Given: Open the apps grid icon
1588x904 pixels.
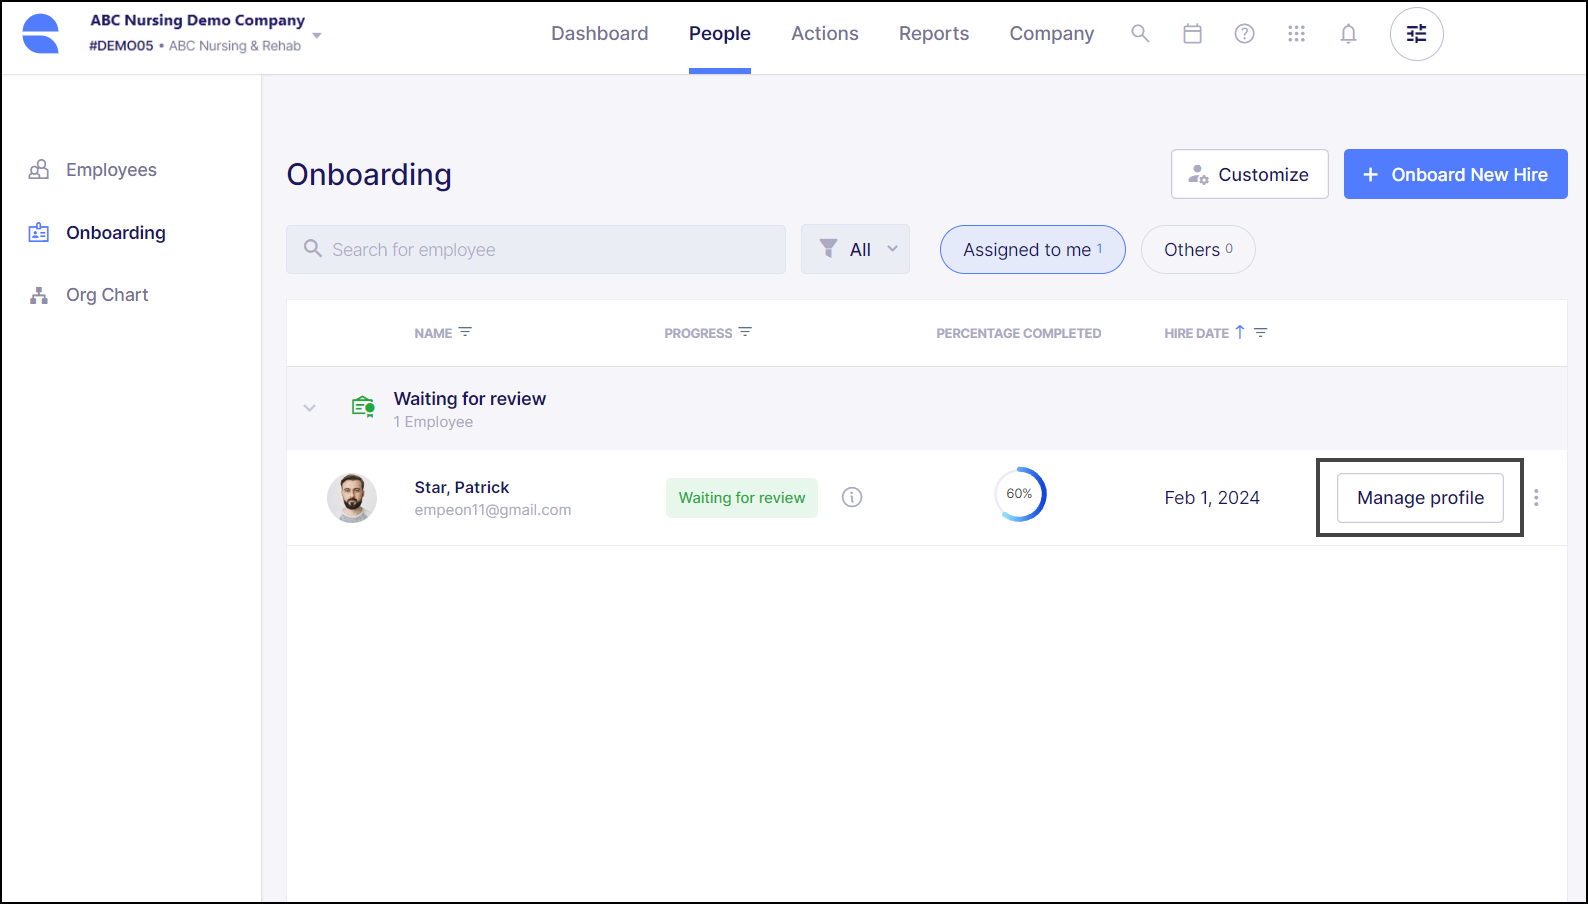Looking at the screenshot, I should coord(1296,34).
